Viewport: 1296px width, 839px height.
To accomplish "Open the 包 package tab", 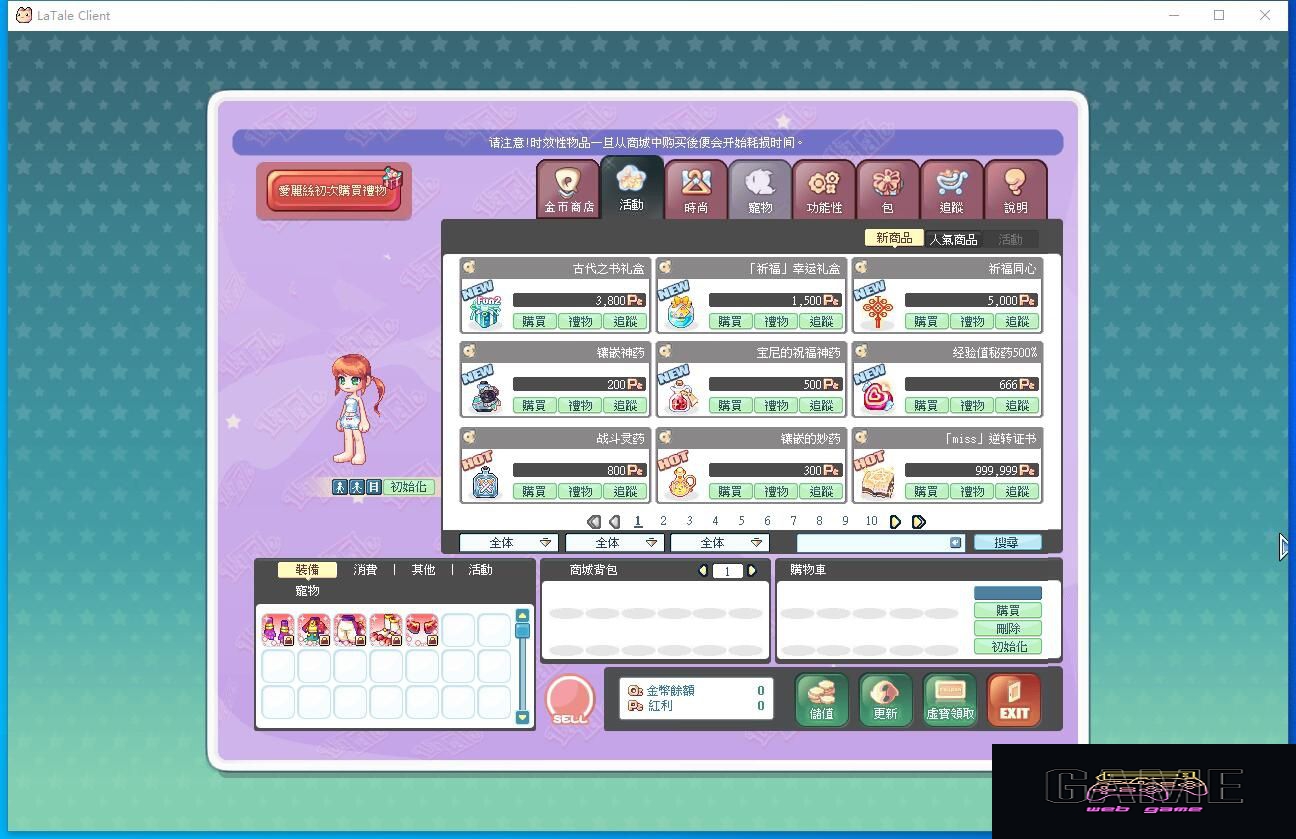I will [x=888, y=189].
